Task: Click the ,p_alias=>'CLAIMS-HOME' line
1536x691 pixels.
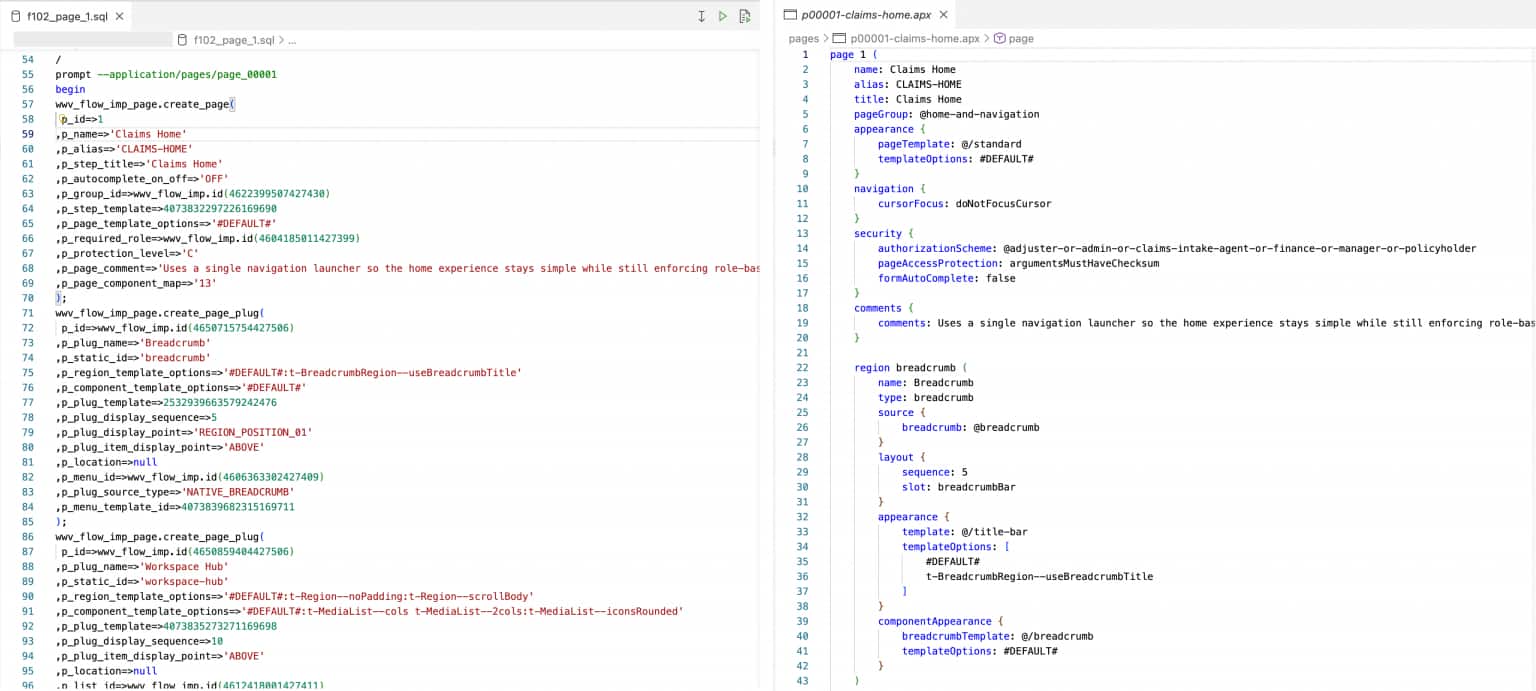Action: click(x=124, y=149)
